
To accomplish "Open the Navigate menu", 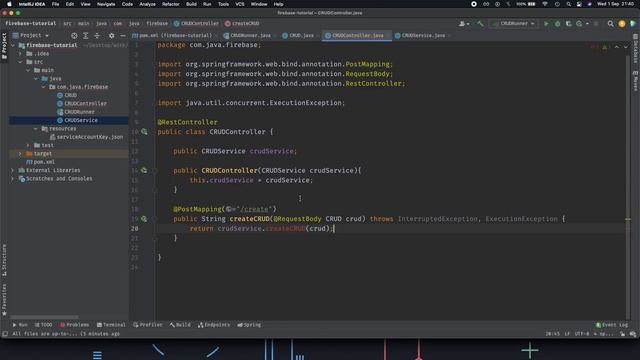I will point(106,4).
